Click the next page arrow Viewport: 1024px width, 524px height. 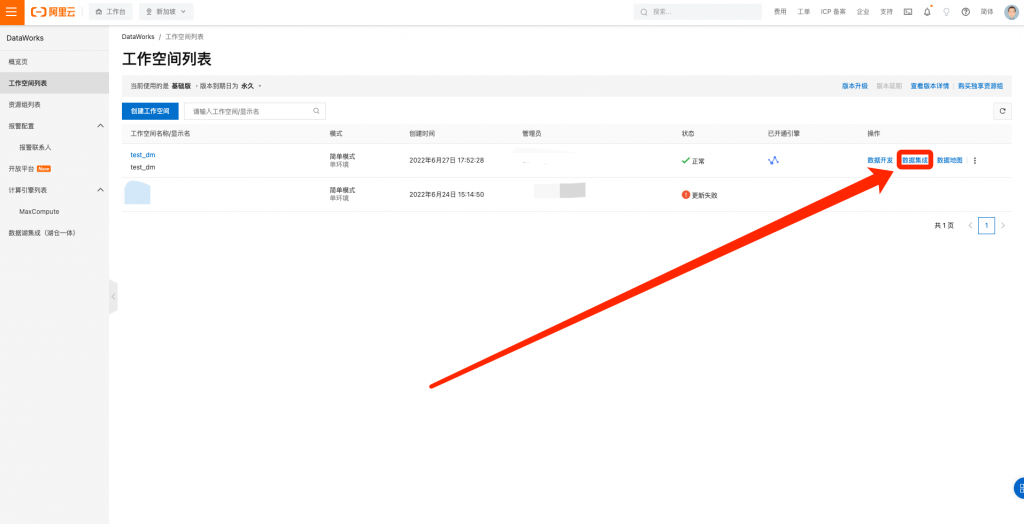pyautogui.click(x=1003, y=225)
